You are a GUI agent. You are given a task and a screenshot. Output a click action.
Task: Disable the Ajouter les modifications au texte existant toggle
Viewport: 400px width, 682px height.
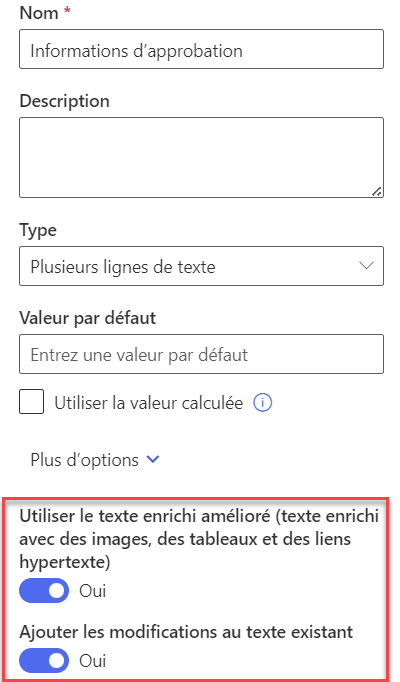(x=44, y=660)
